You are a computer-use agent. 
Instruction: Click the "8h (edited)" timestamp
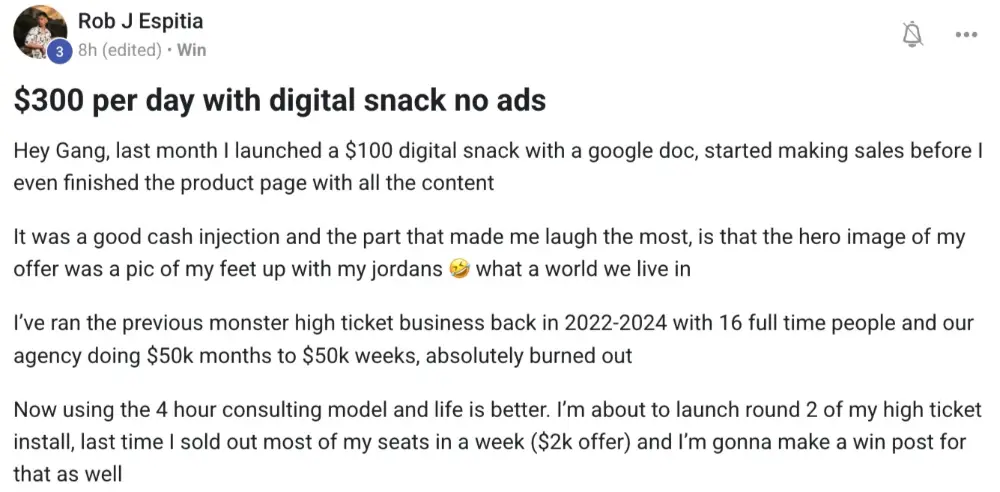point(120,49)
